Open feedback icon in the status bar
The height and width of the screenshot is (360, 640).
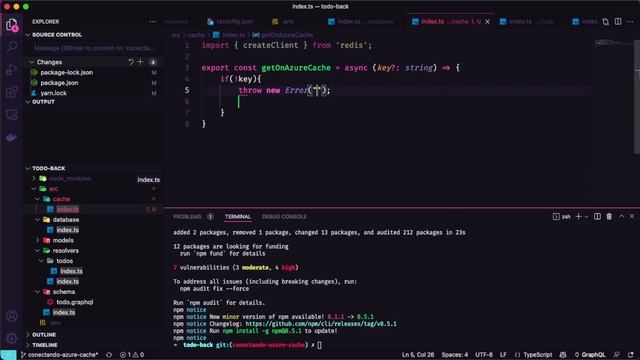tap(616, 355)
